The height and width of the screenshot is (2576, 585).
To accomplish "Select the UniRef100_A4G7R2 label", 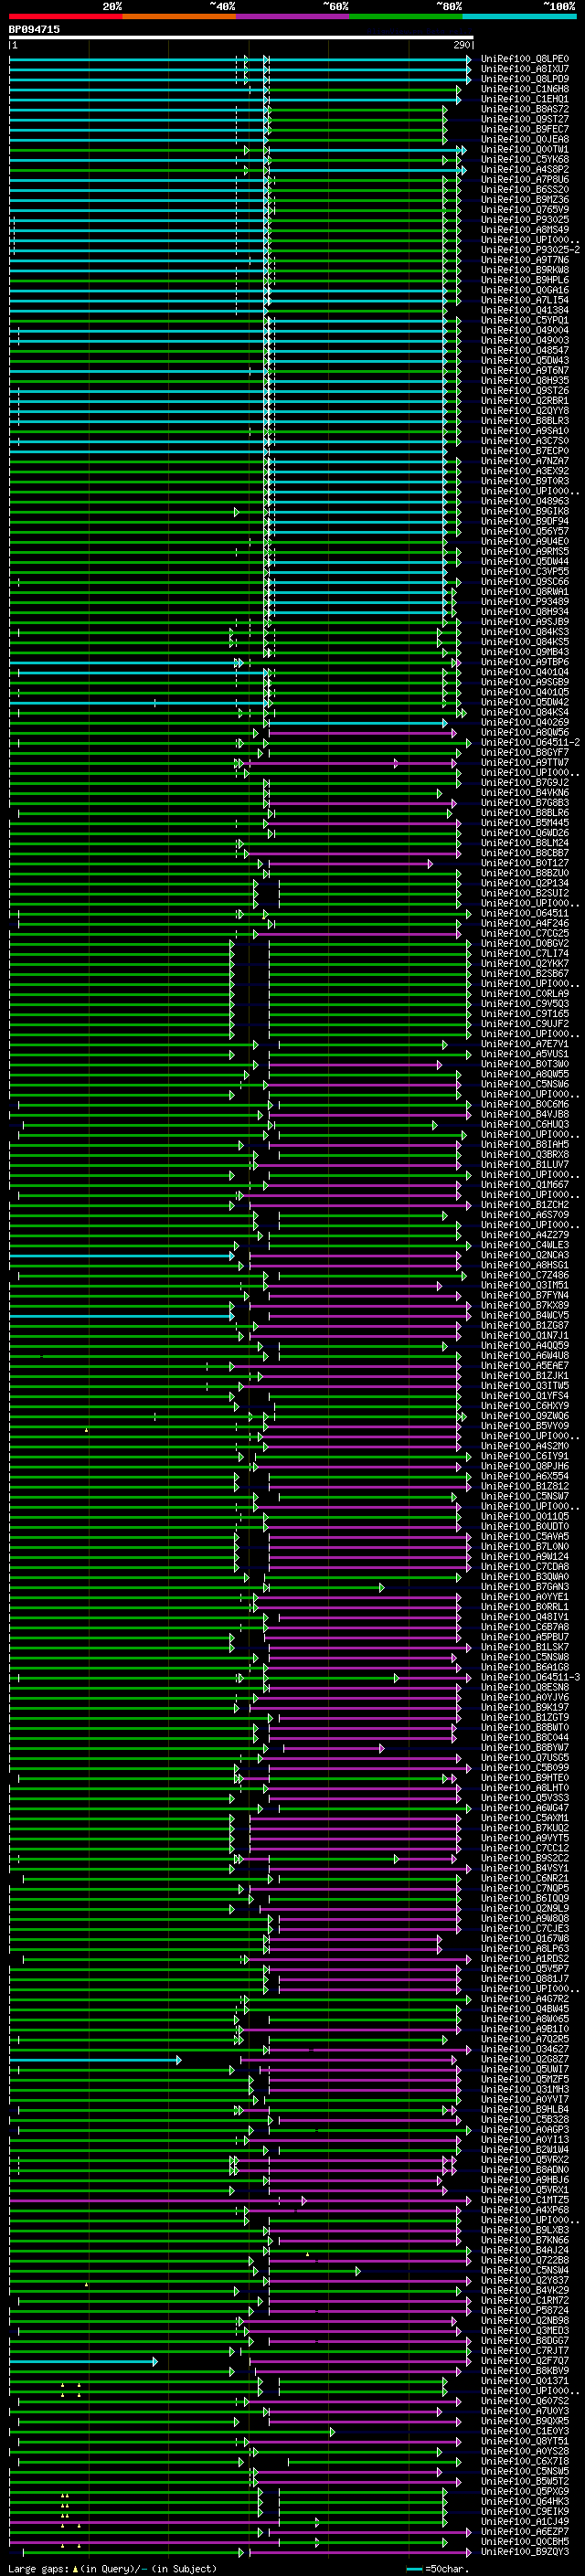I will tap(524, 1999).
